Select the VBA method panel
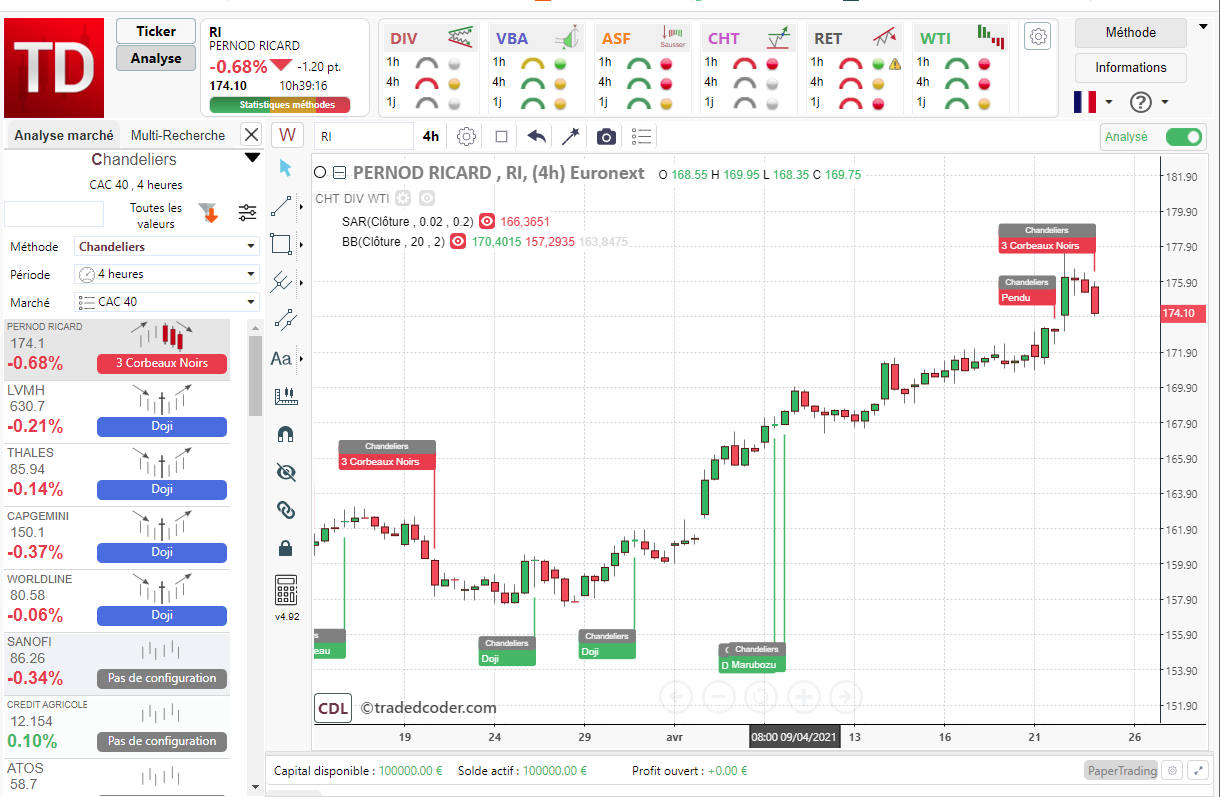1220x797 pixels. pos(537,69)
